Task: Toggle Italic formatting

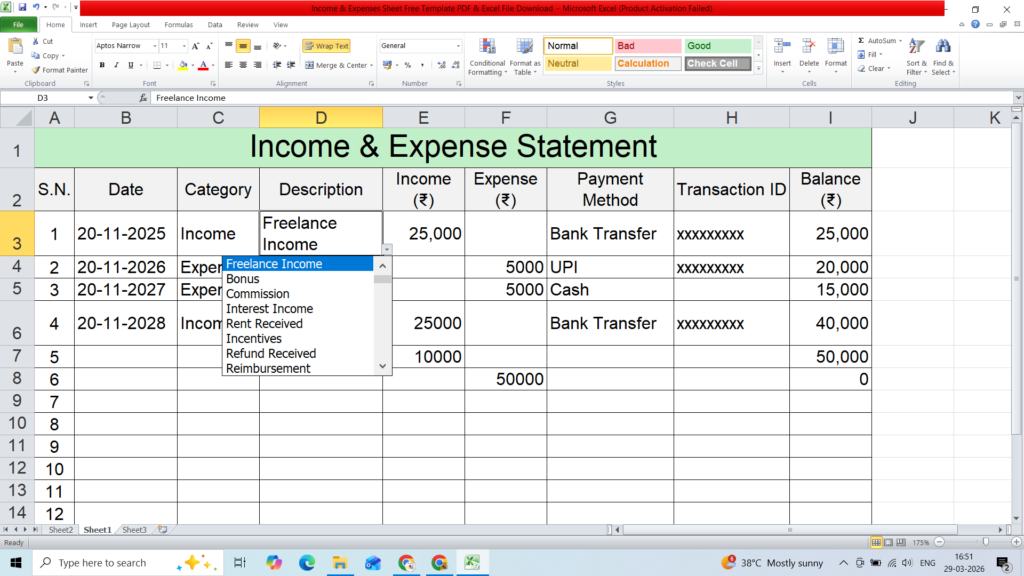Action: [x=116, y=65]
